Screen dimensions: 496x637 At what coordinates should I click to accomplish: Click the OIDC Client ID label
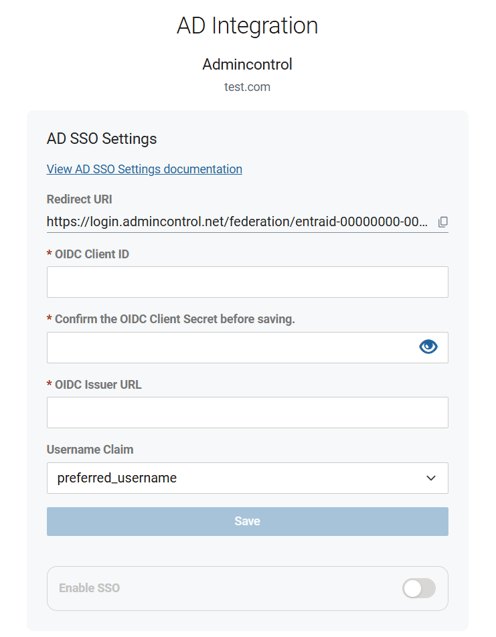92,254
